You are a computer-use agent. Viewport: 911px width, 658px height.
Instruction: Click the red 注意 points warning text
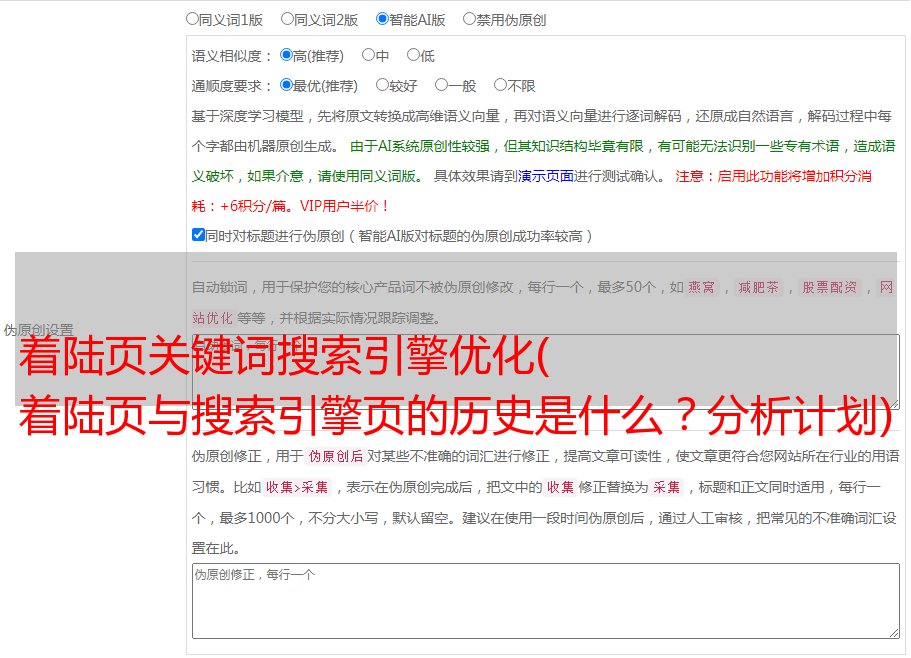[x=532, y=191]
